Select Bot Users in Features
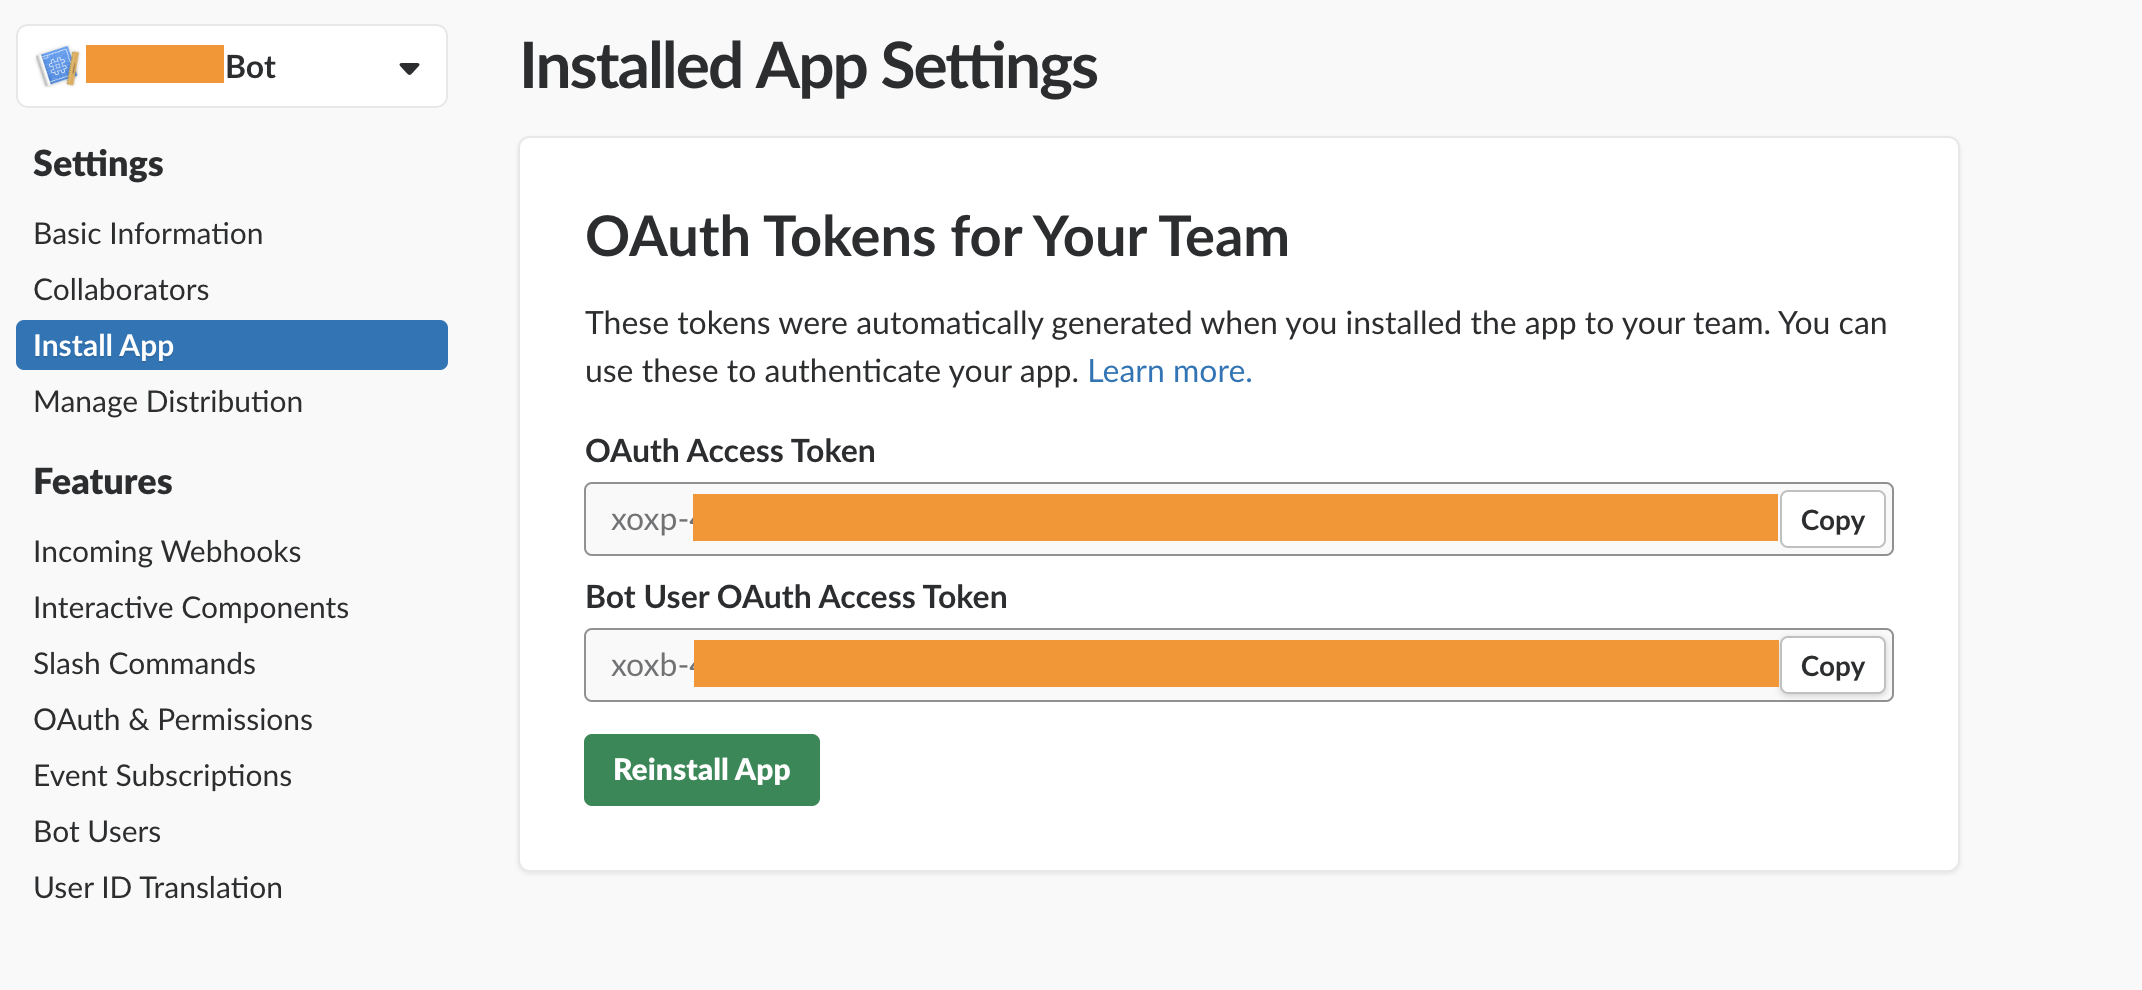The height and width of the screenshot is (990, 2142). click(97, 832)
